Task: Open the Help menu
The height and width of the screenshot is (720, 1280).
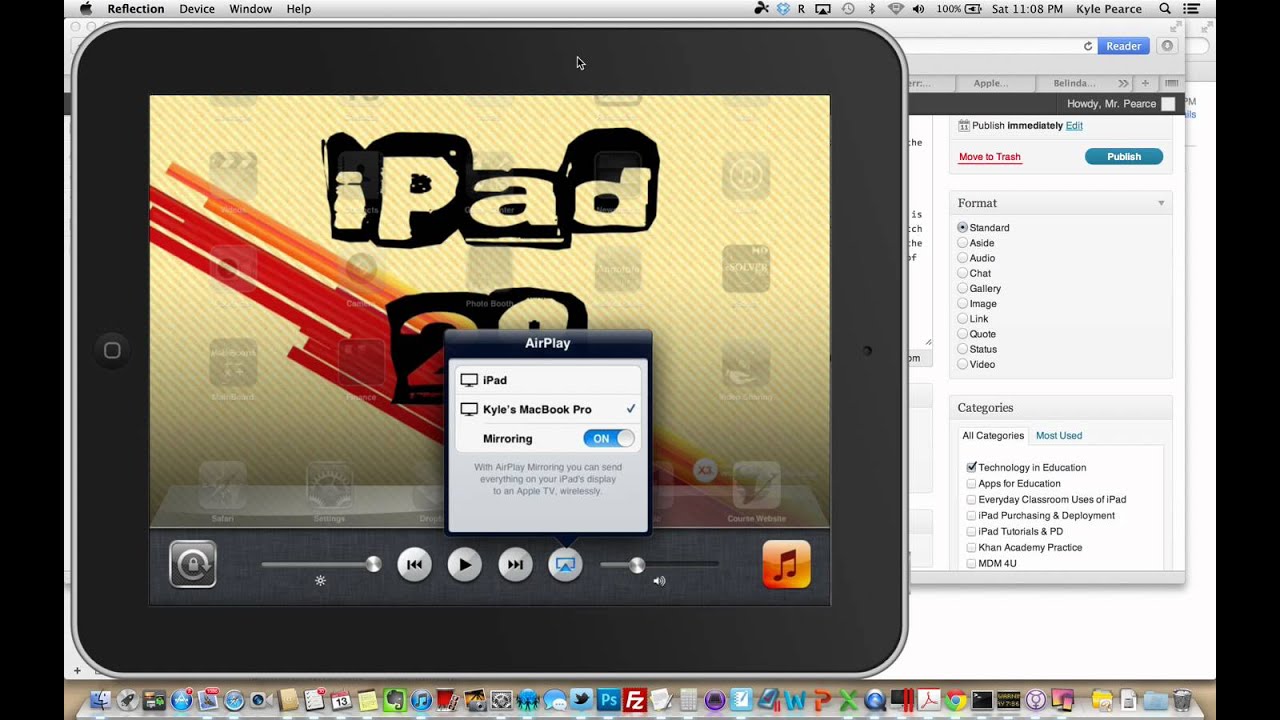Action: coord(299,9)
